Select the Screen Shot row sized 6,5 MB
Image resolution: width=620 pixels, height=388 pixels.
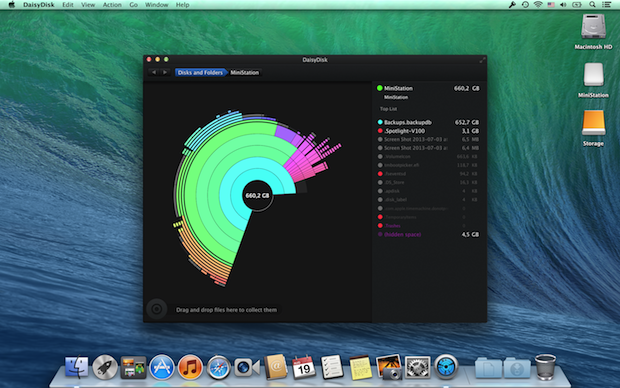click(428, 139)
